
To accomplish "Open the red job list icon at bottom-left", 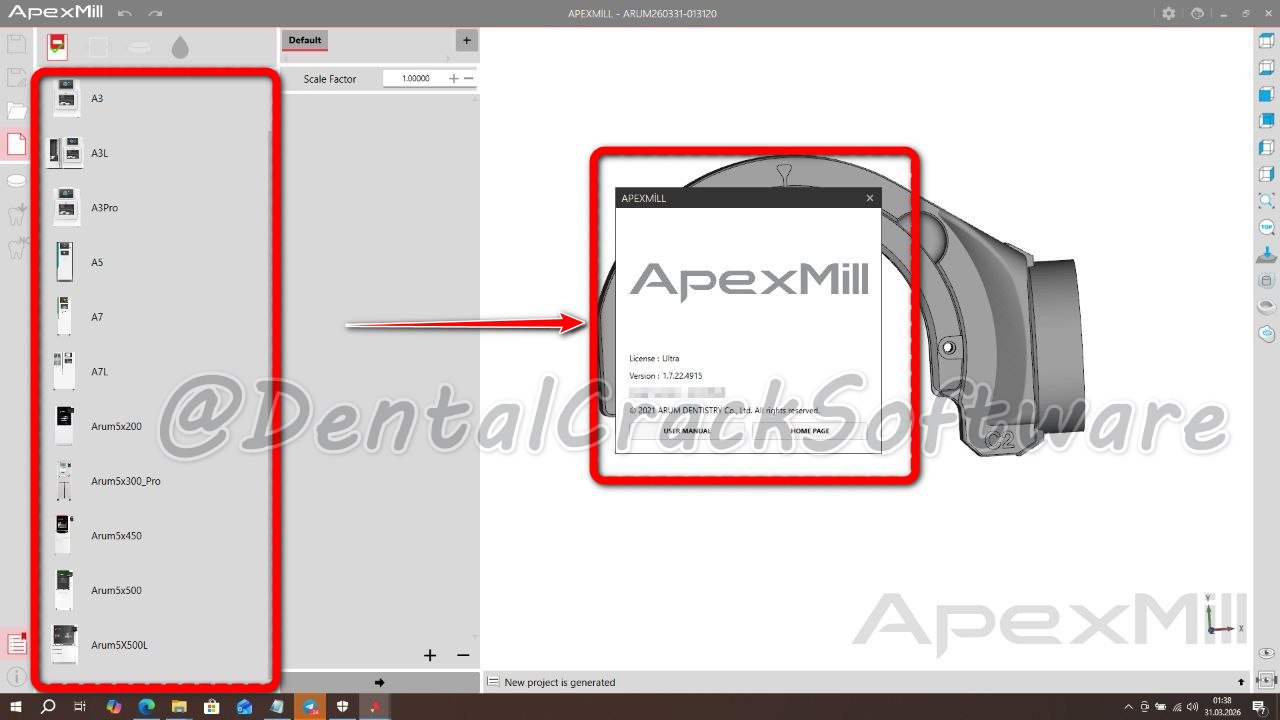I will tap(17, 643).
